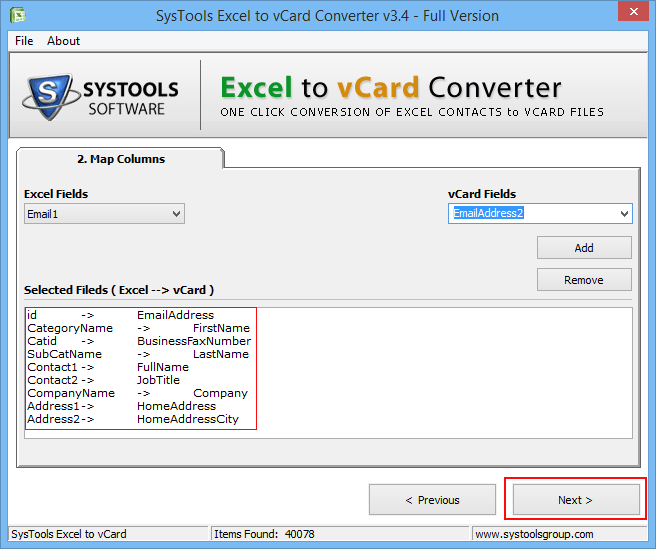The height and width of the screenshot is (549, 656).
Task: Click the SysTools Excel to vCard status text
Action: pyautogui.click(x=69, y=534)
